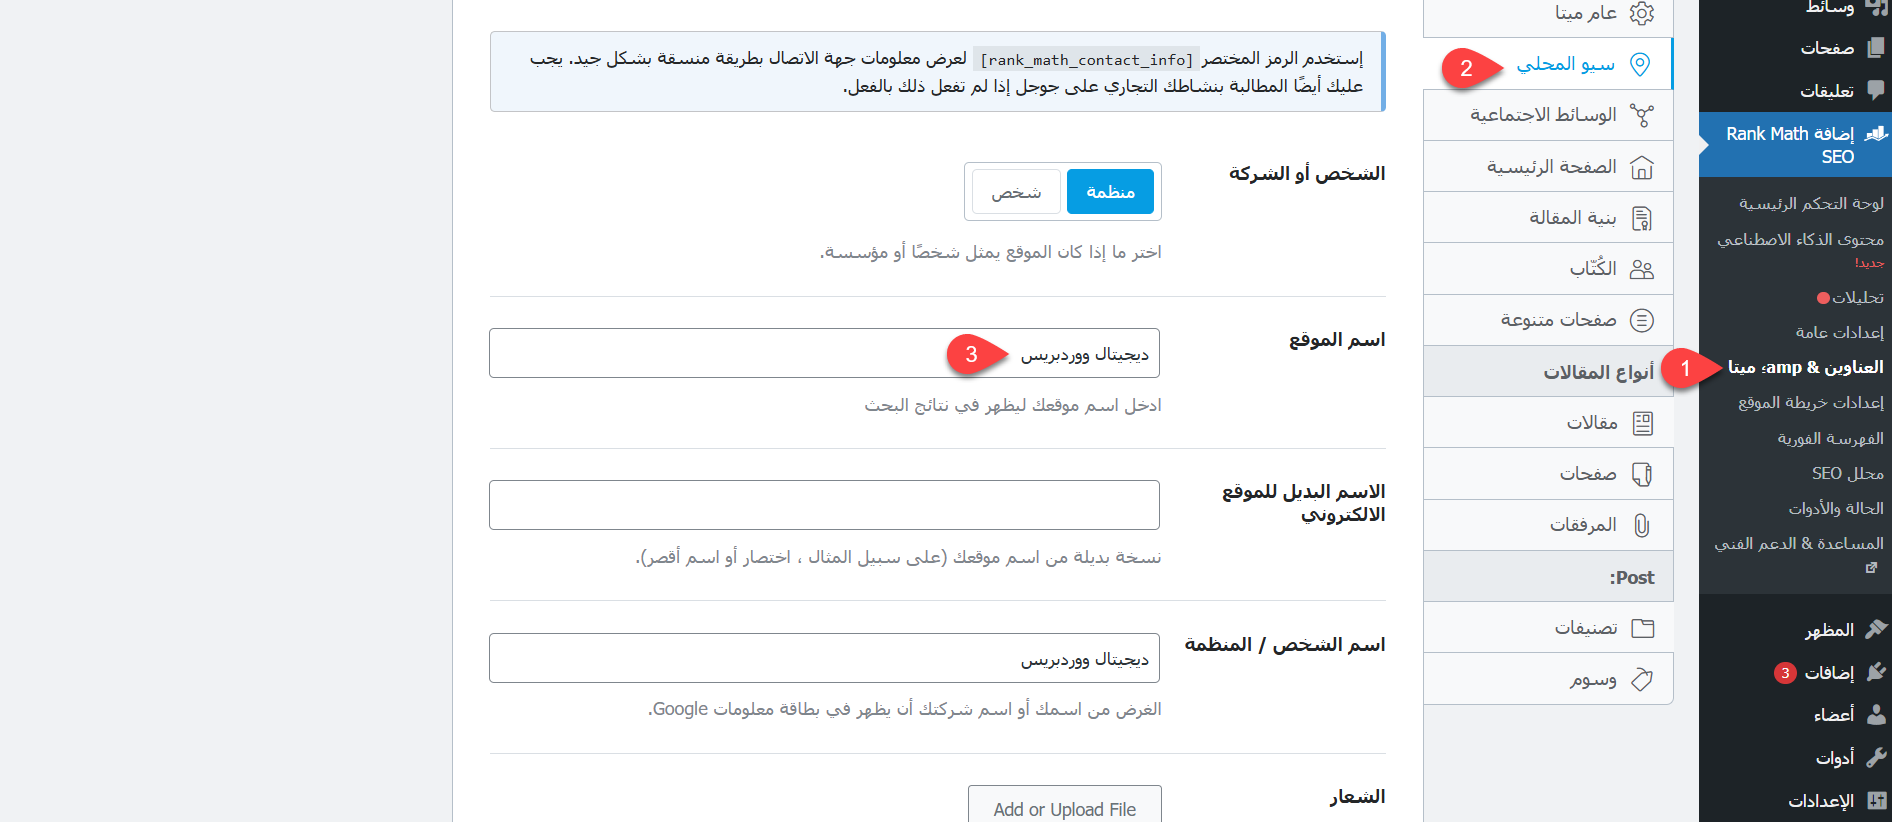Select the paperclip icon for المرفقات
1892x822 pixels.
point(1642,525)
